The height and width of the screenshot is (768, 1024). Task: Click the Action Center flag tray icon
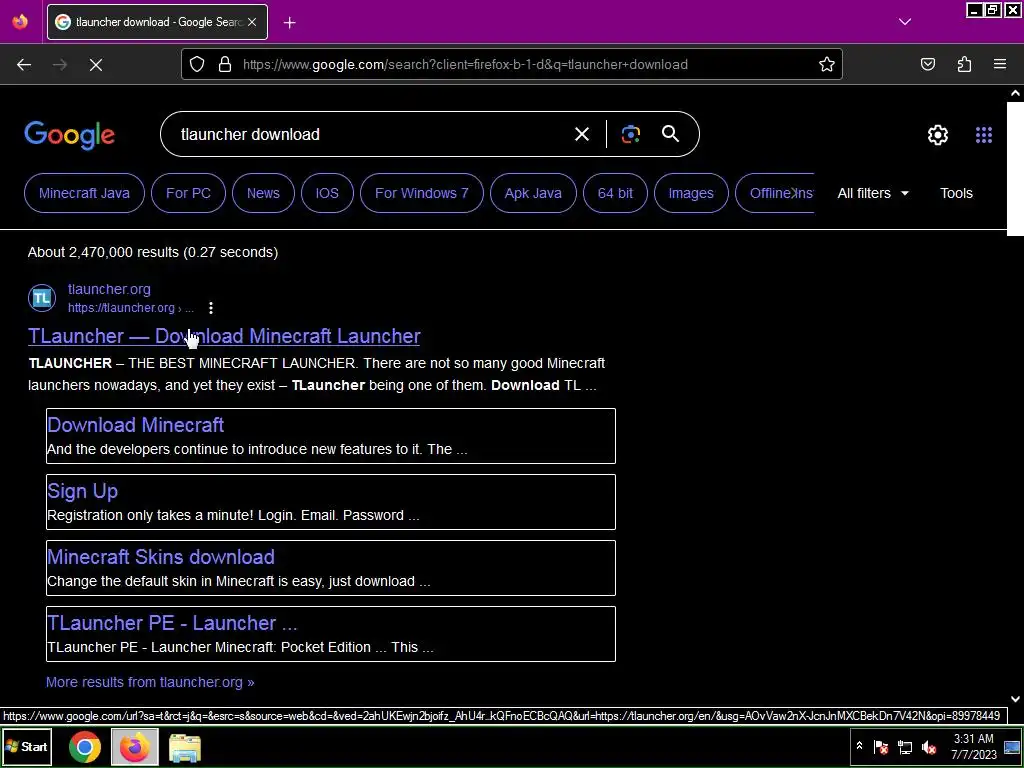[881, 747]
